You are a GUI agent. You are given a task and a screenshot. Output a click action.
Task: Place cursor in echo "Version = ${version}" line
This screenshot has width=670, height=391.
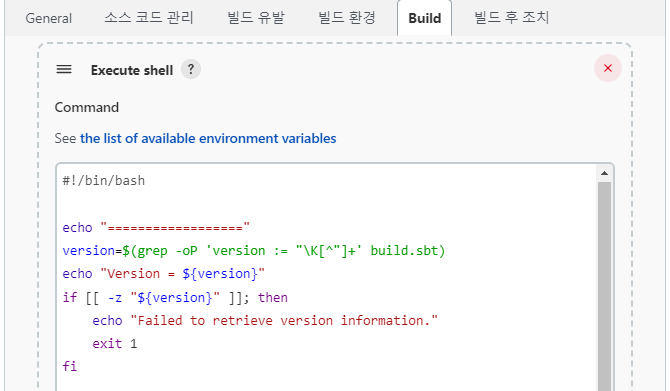[164, 274]
